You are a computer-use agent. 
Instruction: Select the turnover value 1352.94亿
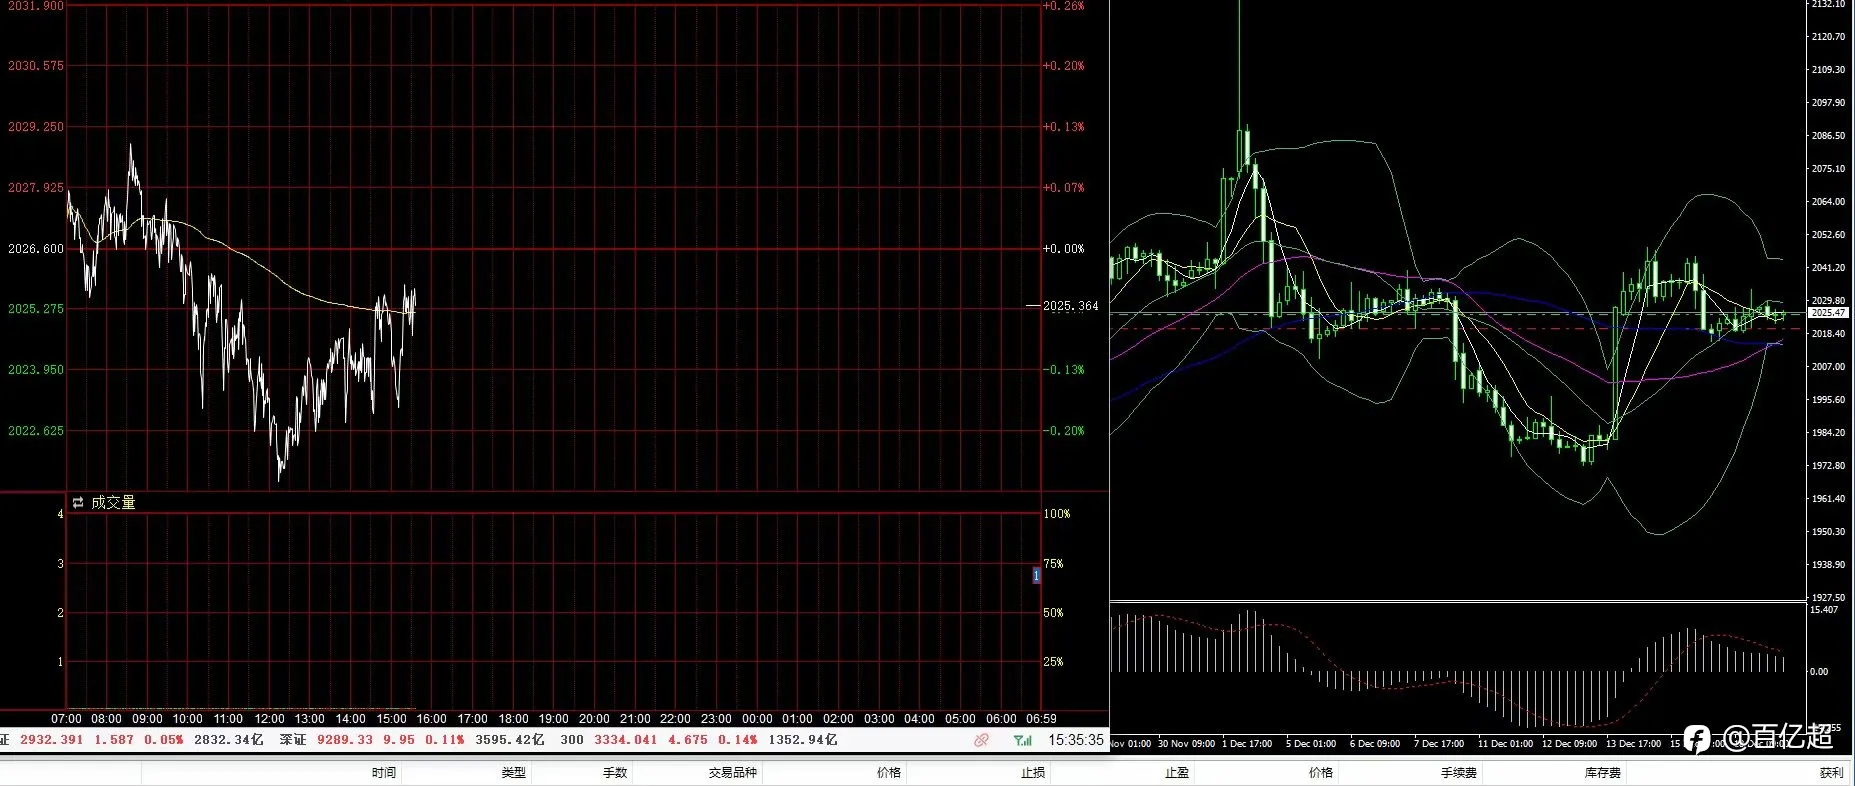click(803, 740)
